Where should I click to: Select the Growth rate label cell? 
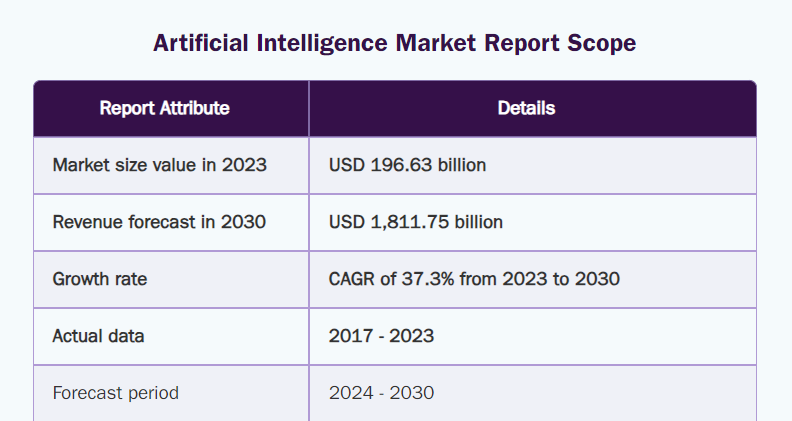(x=100, y=279)
